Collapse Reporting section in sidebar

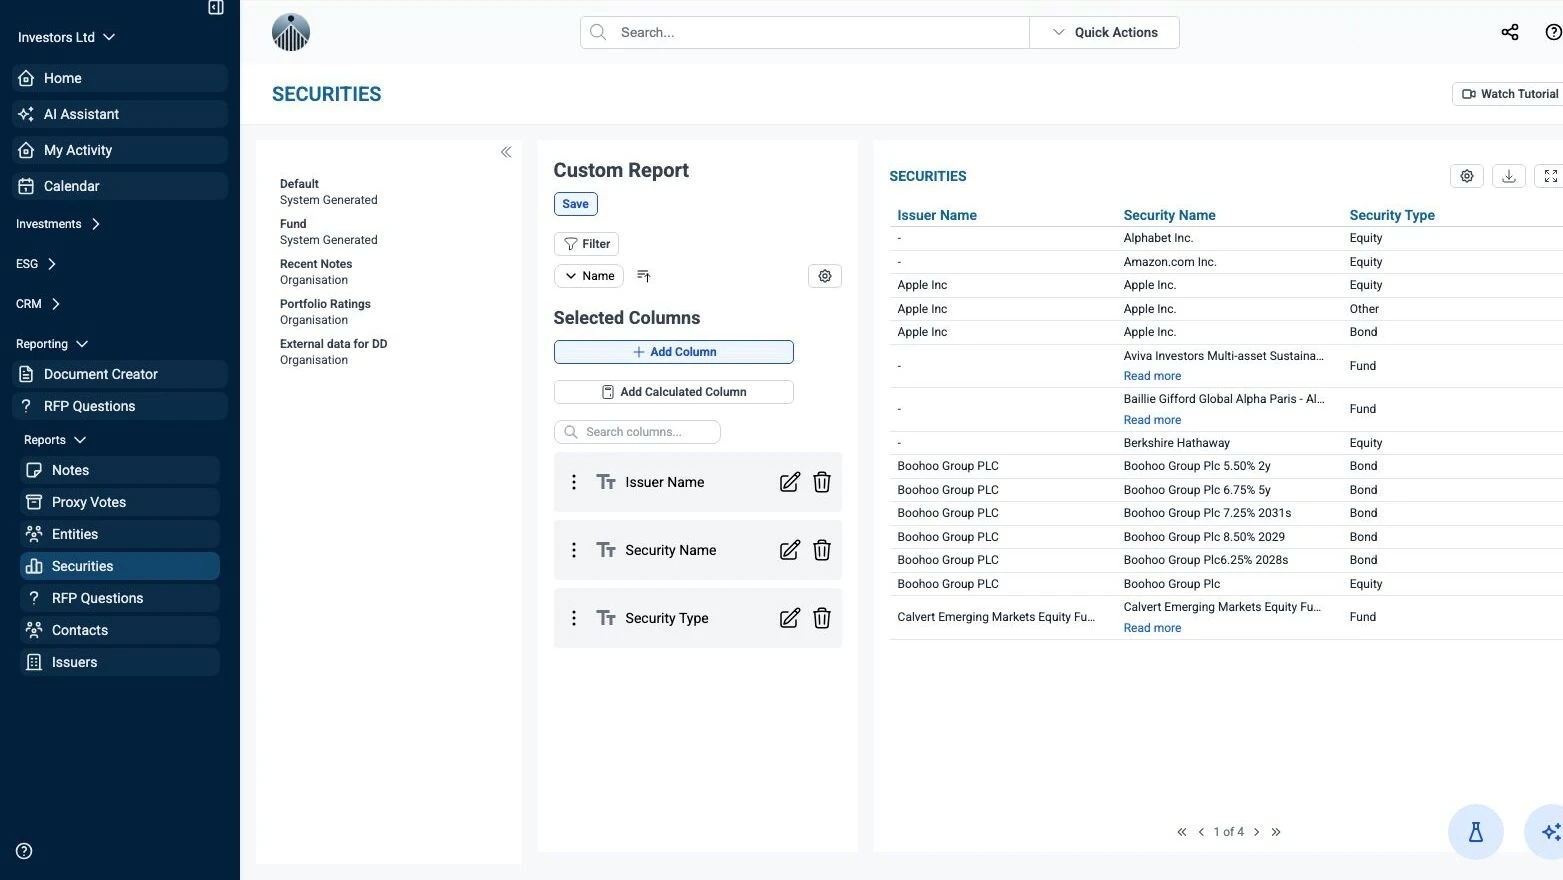click(52, 344)
